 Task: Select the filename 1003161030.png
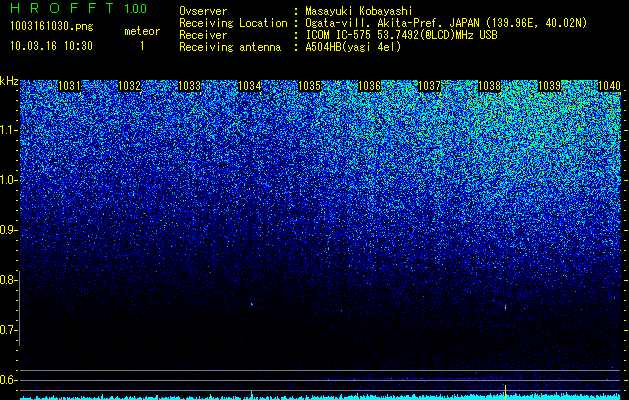pos(52,26)
